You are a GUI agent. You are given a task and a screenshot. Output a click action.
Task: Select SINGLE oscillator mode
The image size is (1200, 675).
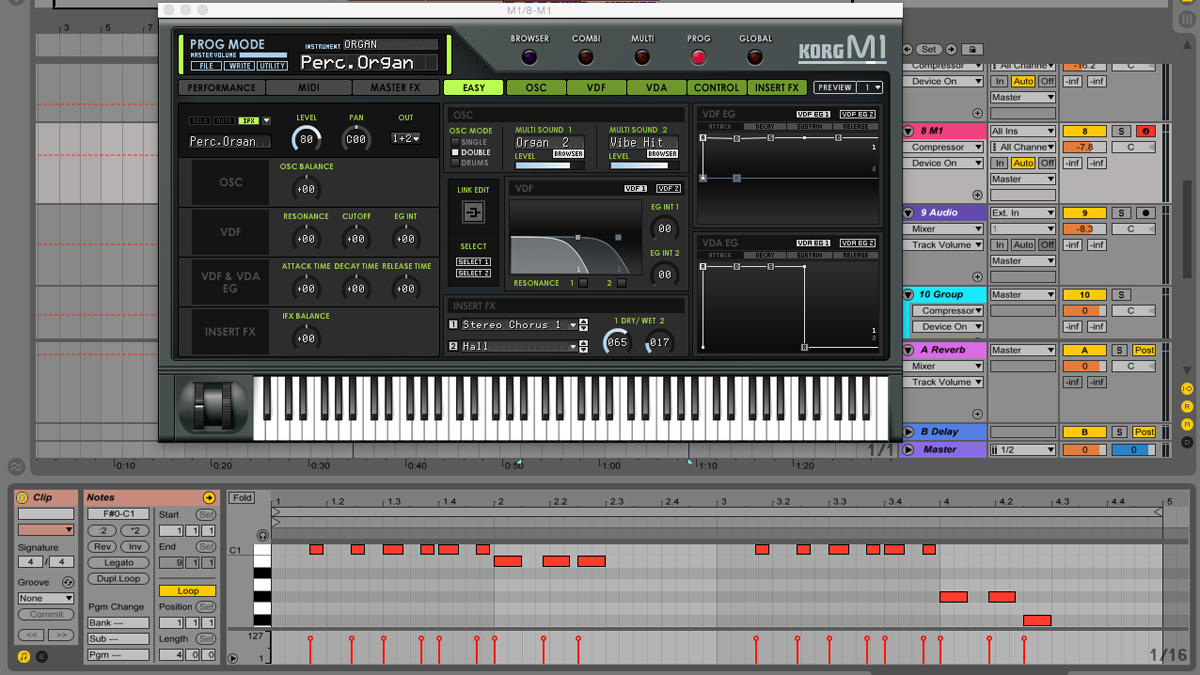pyautogui.click(x=455, y=142)
